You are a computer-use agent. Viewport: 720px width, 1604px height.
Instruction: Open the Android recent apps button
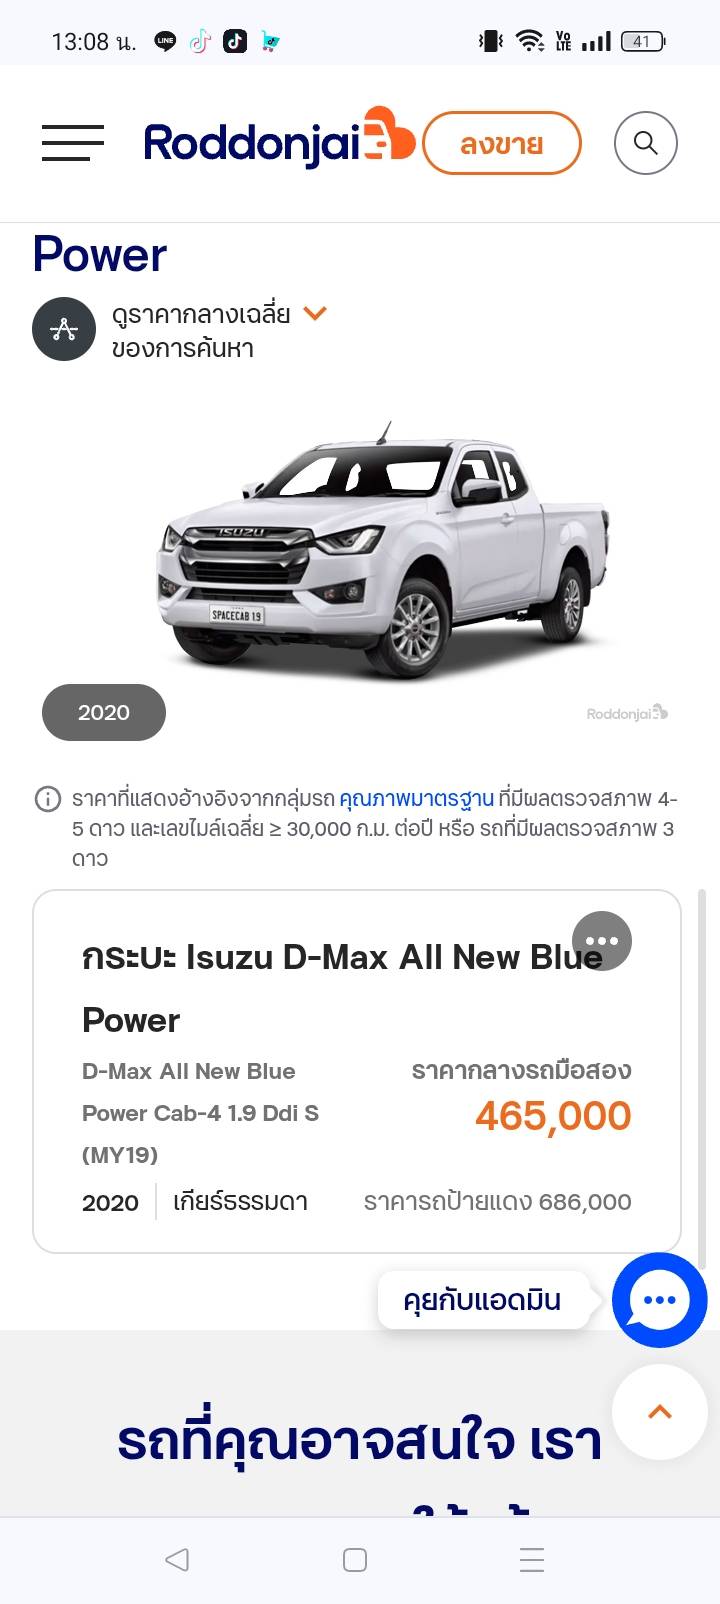point(532,1560)
